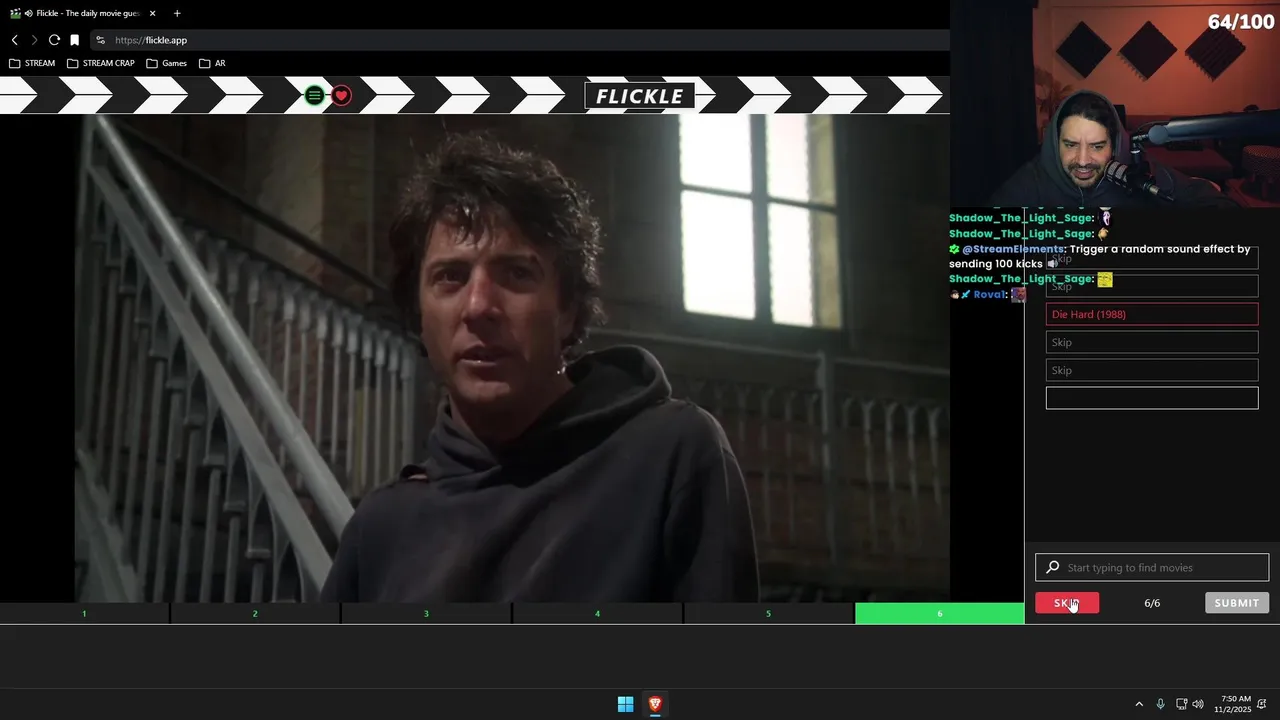Open site settings icon in address bar
This screenshot has width=1280, height=720.
[100, 40]
